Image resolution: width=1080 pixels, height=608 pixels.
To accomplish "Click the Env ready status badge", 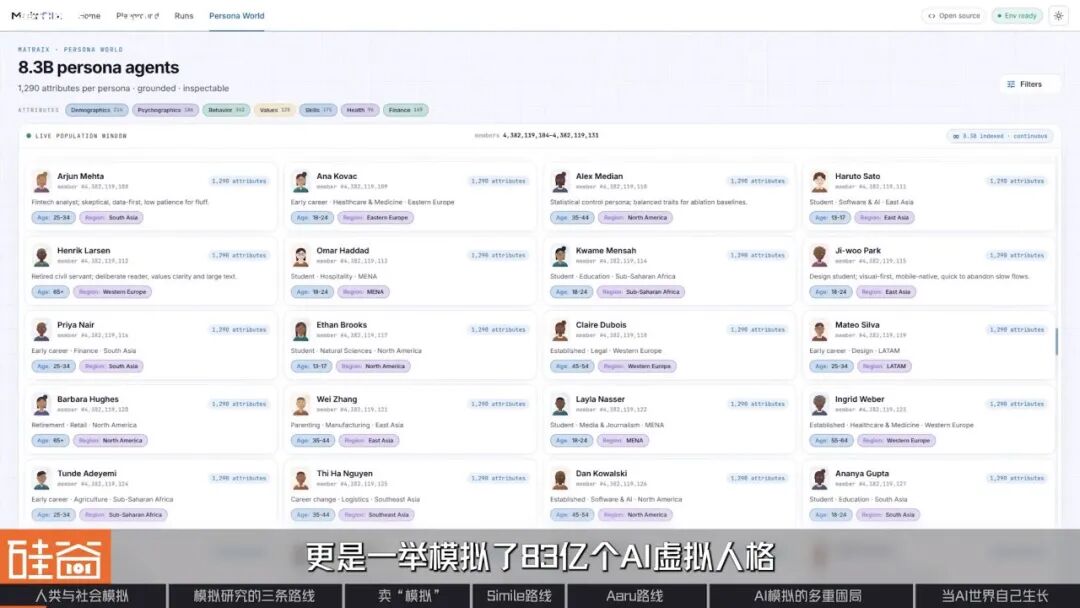I will pyautogui.click(x=1017, y=16).
